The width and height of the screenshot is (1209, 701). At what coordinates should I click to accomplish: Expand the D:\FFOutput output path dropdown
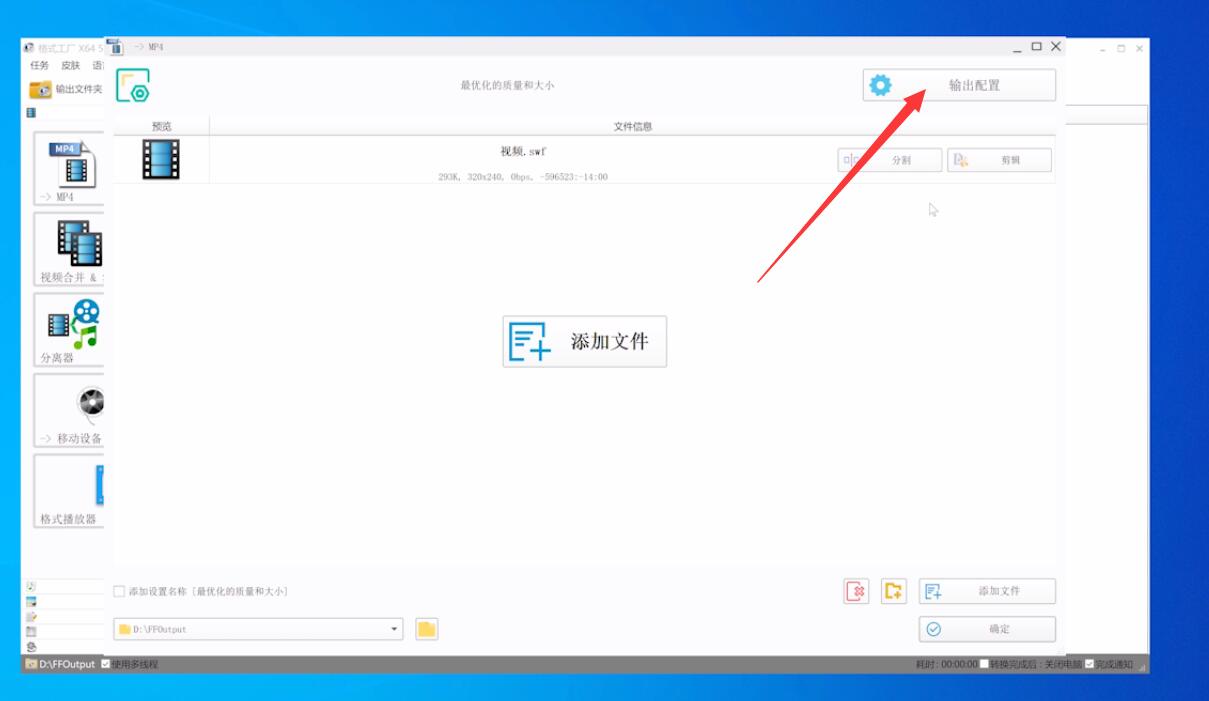pos(395,629)
